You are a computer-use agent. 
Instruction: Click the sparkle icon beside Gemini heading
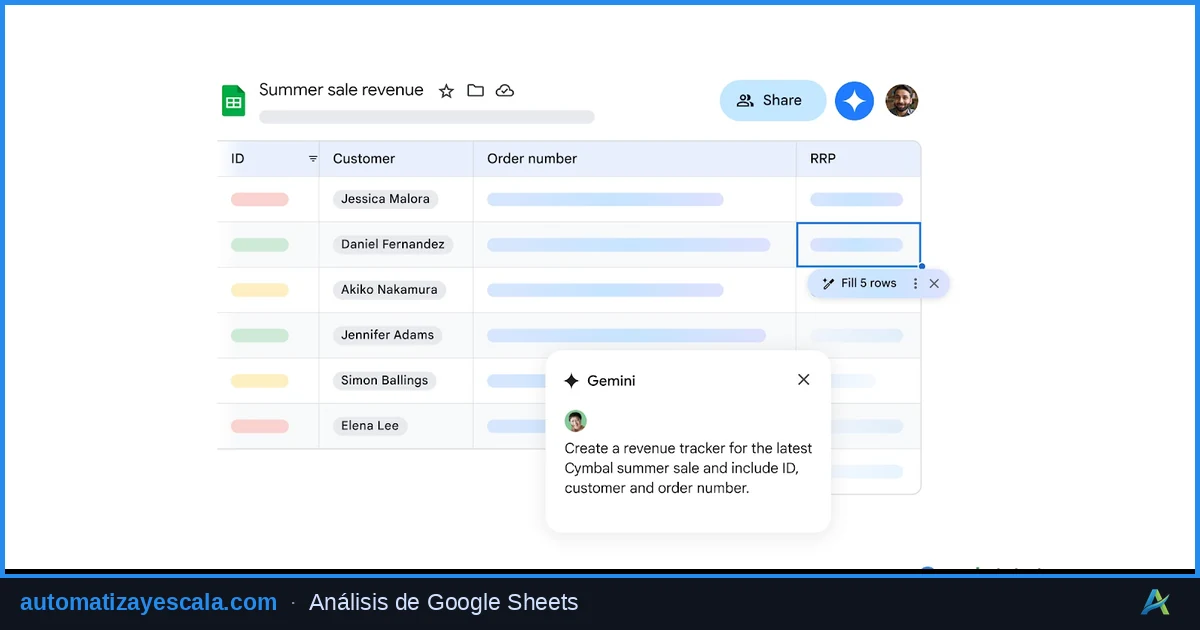click(x=571, y=380)
